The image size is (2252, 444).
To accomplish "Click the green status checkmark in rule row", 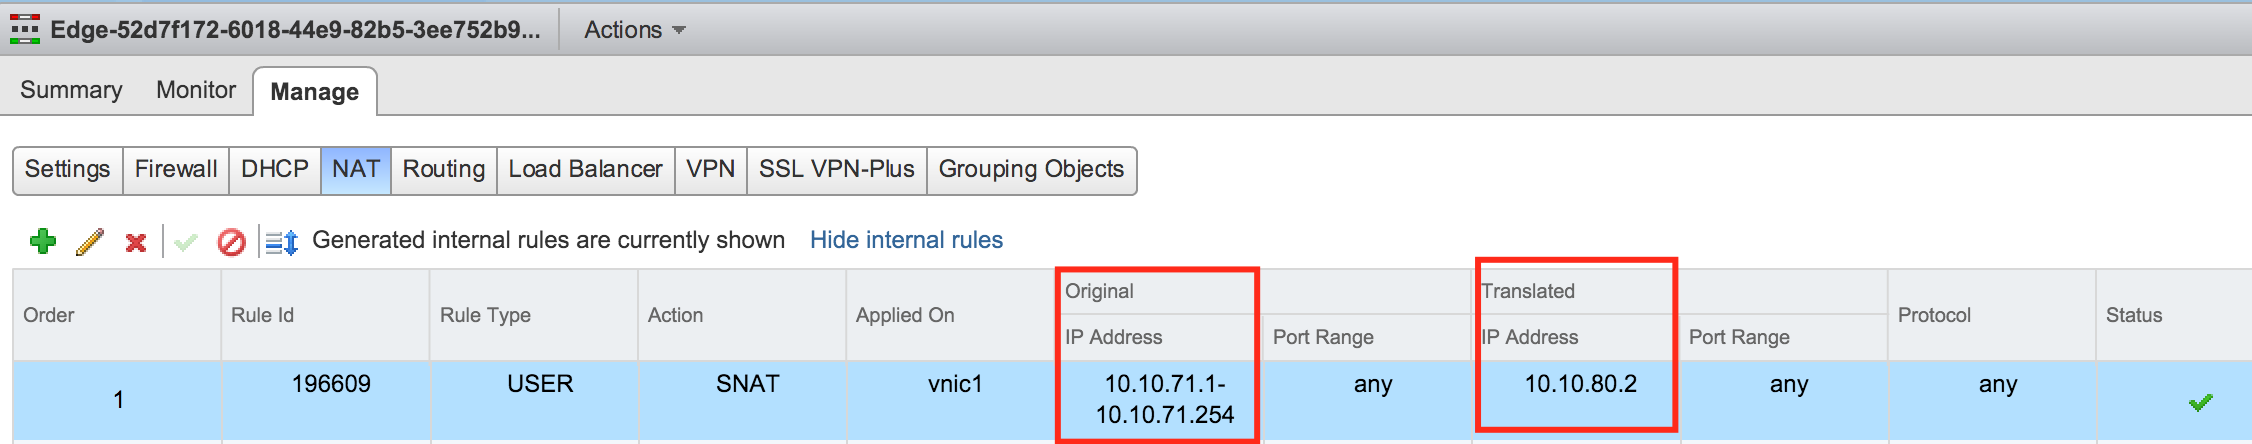I will click(2200, 402).
